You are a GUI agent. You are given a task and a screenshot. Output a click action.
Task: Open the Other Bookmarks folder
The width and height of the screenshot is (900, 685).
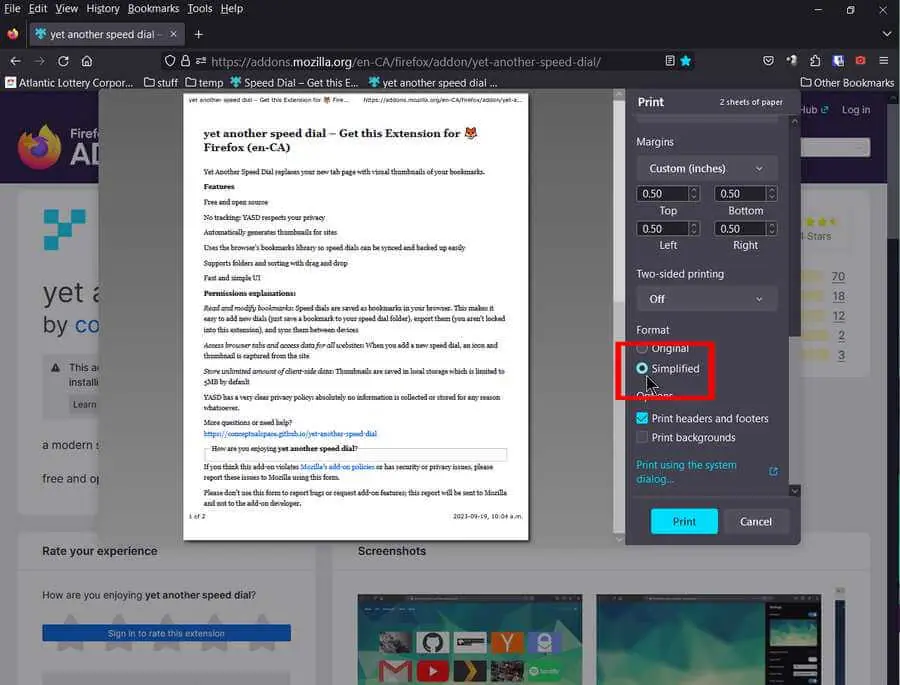click(847, 83)
